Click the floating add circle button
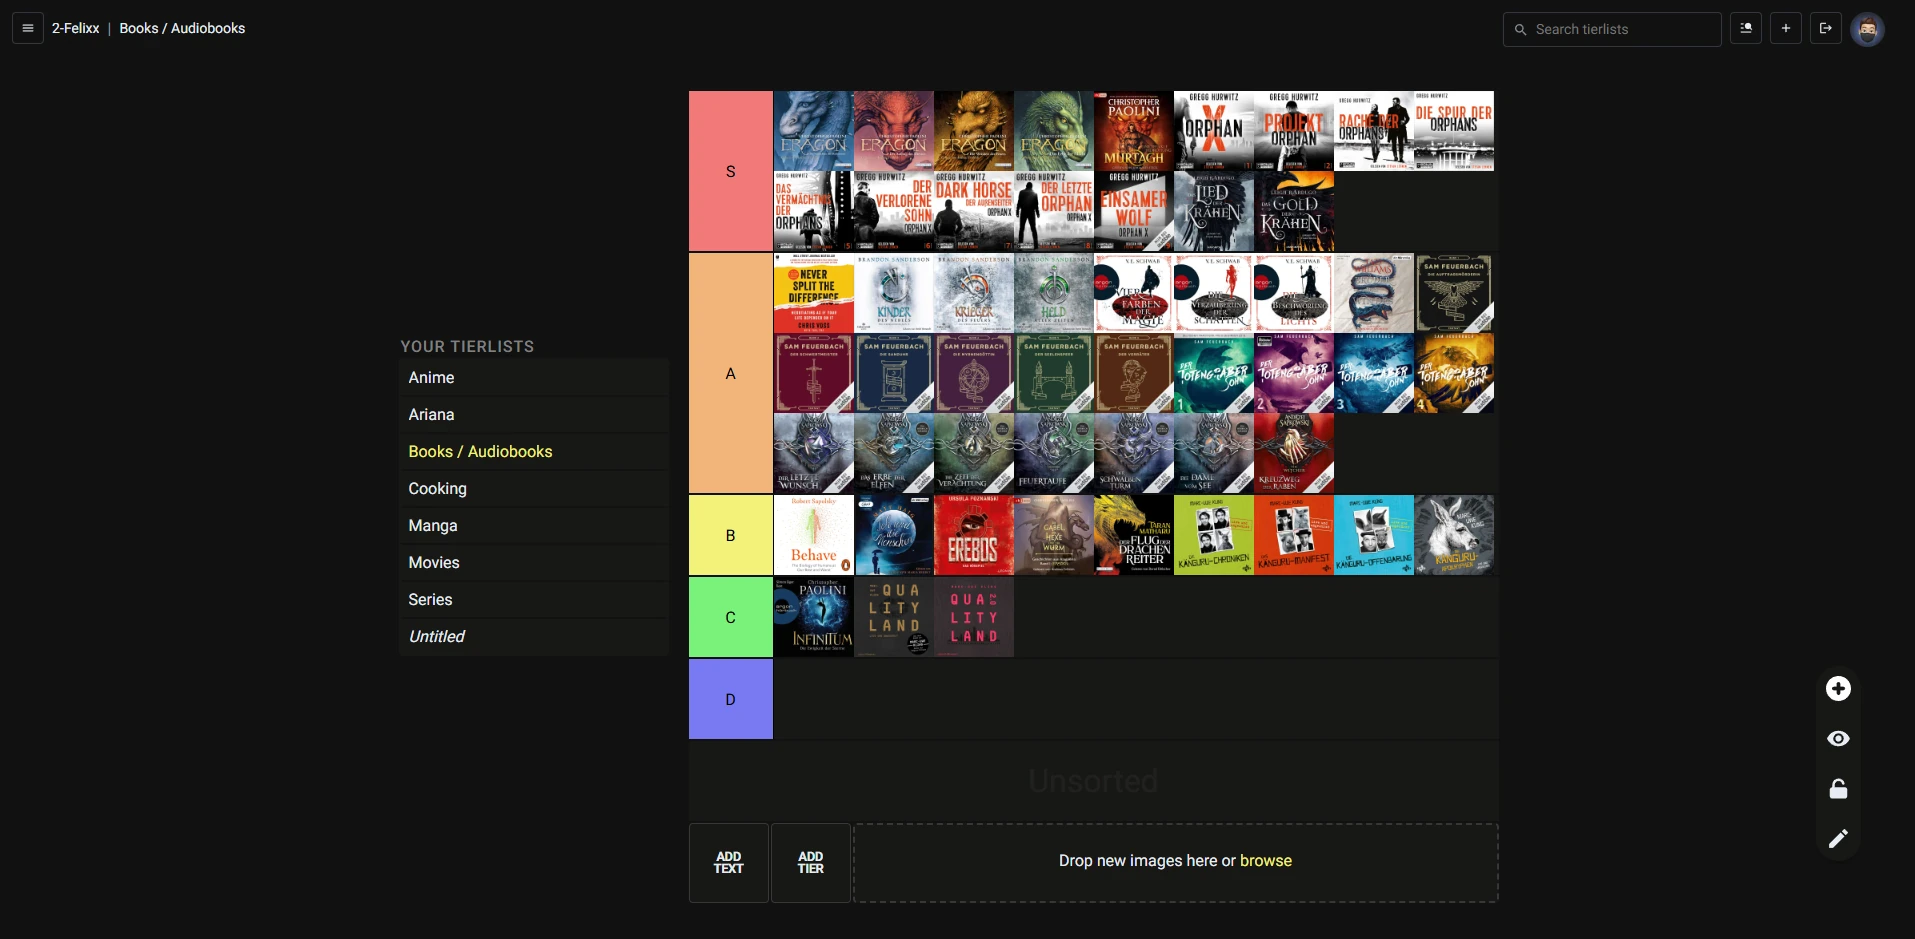The width and height of the screenshot is (1915, 939). point(1838,689)
